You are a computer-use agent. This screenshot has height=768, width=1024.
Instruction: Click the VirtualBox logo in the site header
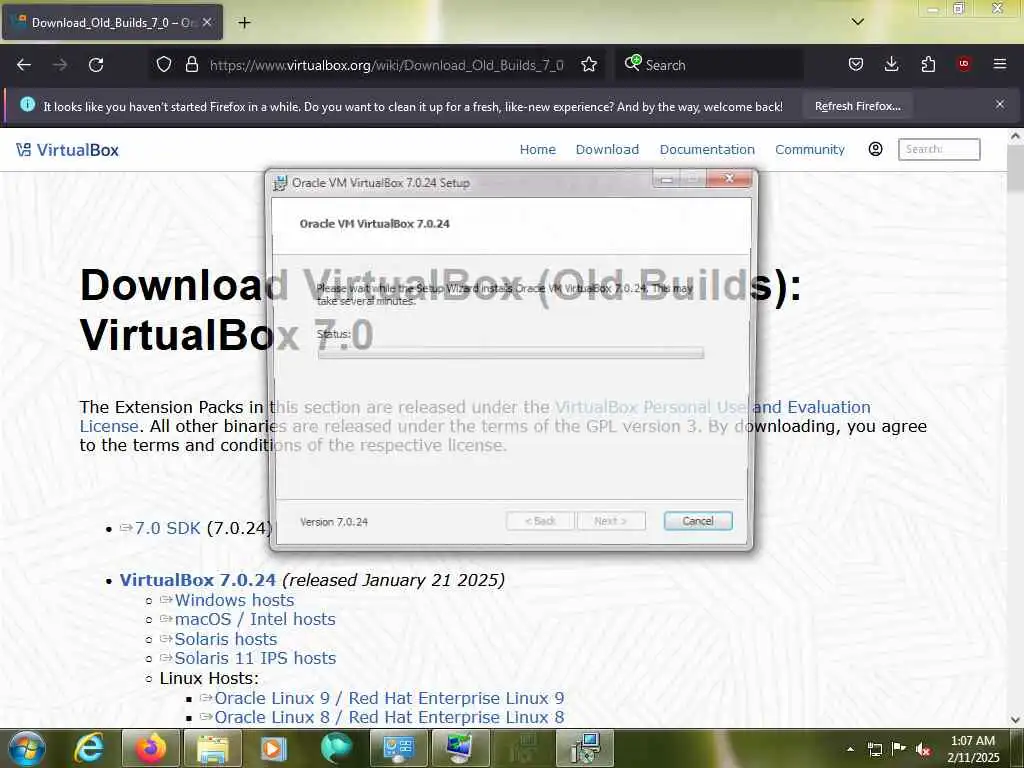[67, 150]
